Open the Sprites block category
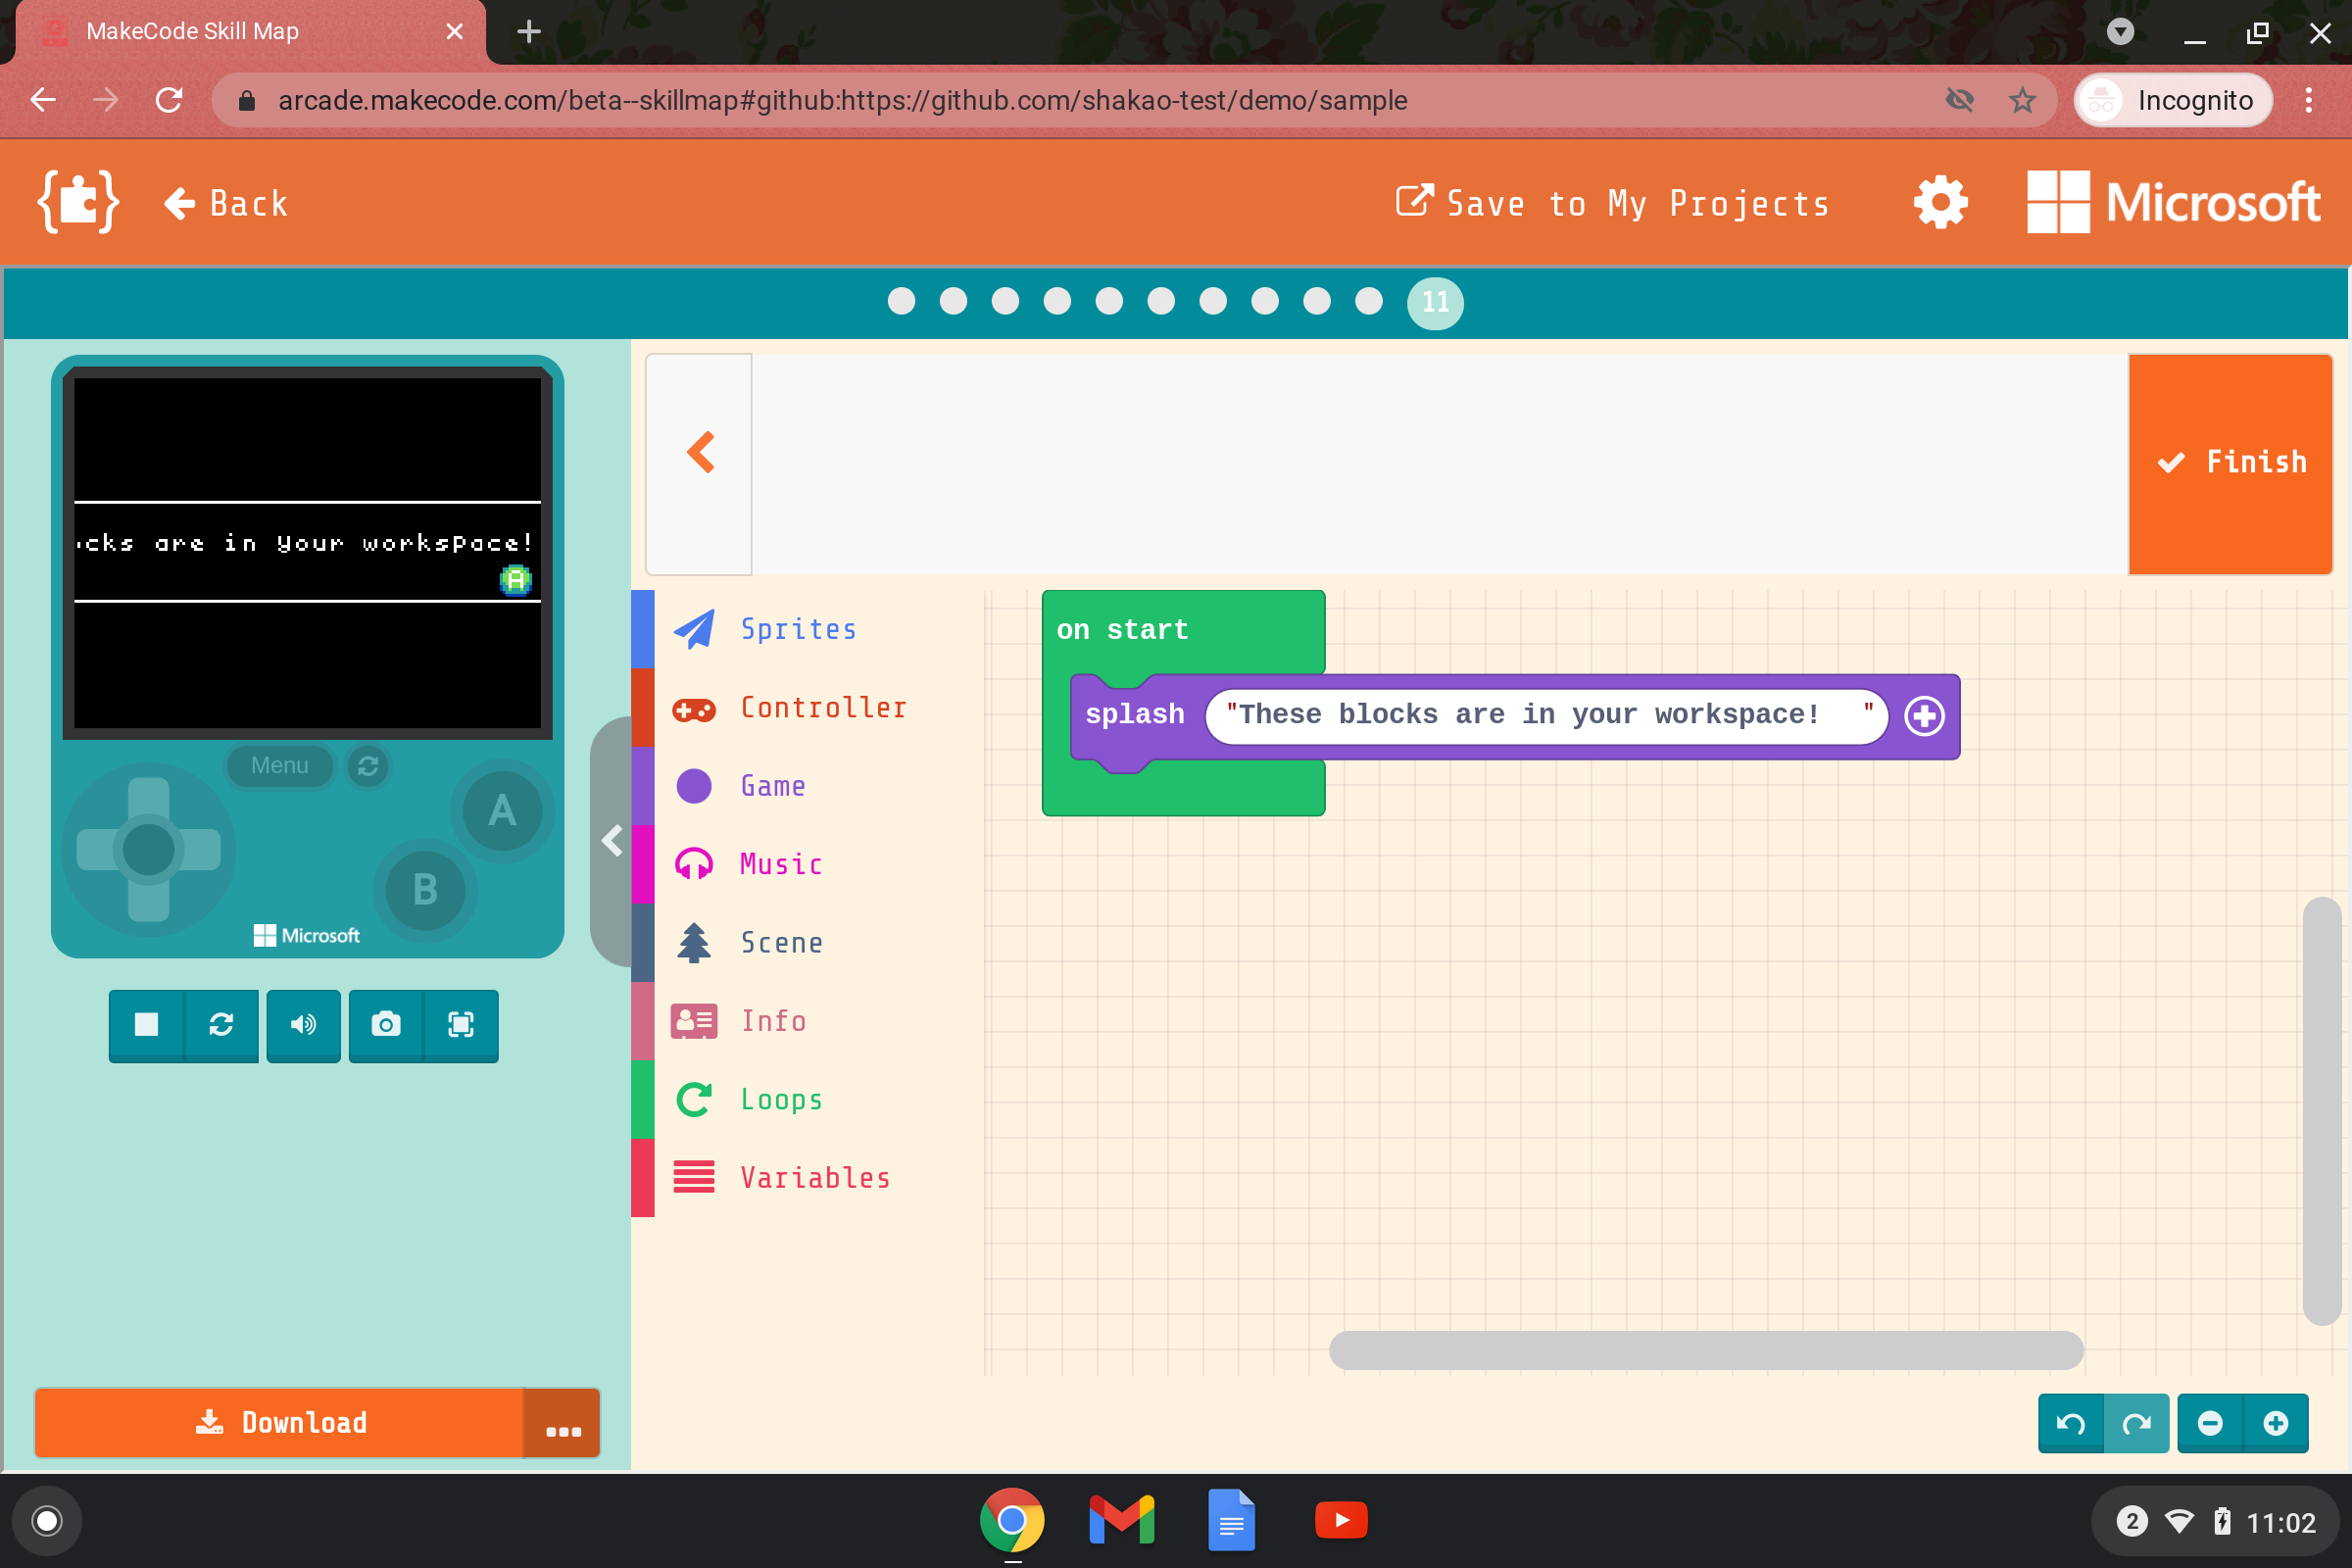 click(798, 628)
